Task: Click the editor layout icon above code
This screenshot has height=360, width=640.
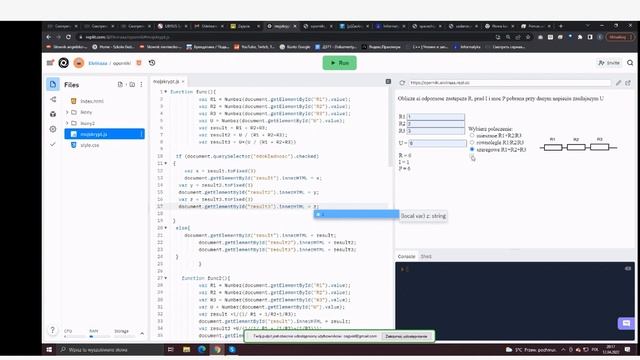Action: point(388,82)
